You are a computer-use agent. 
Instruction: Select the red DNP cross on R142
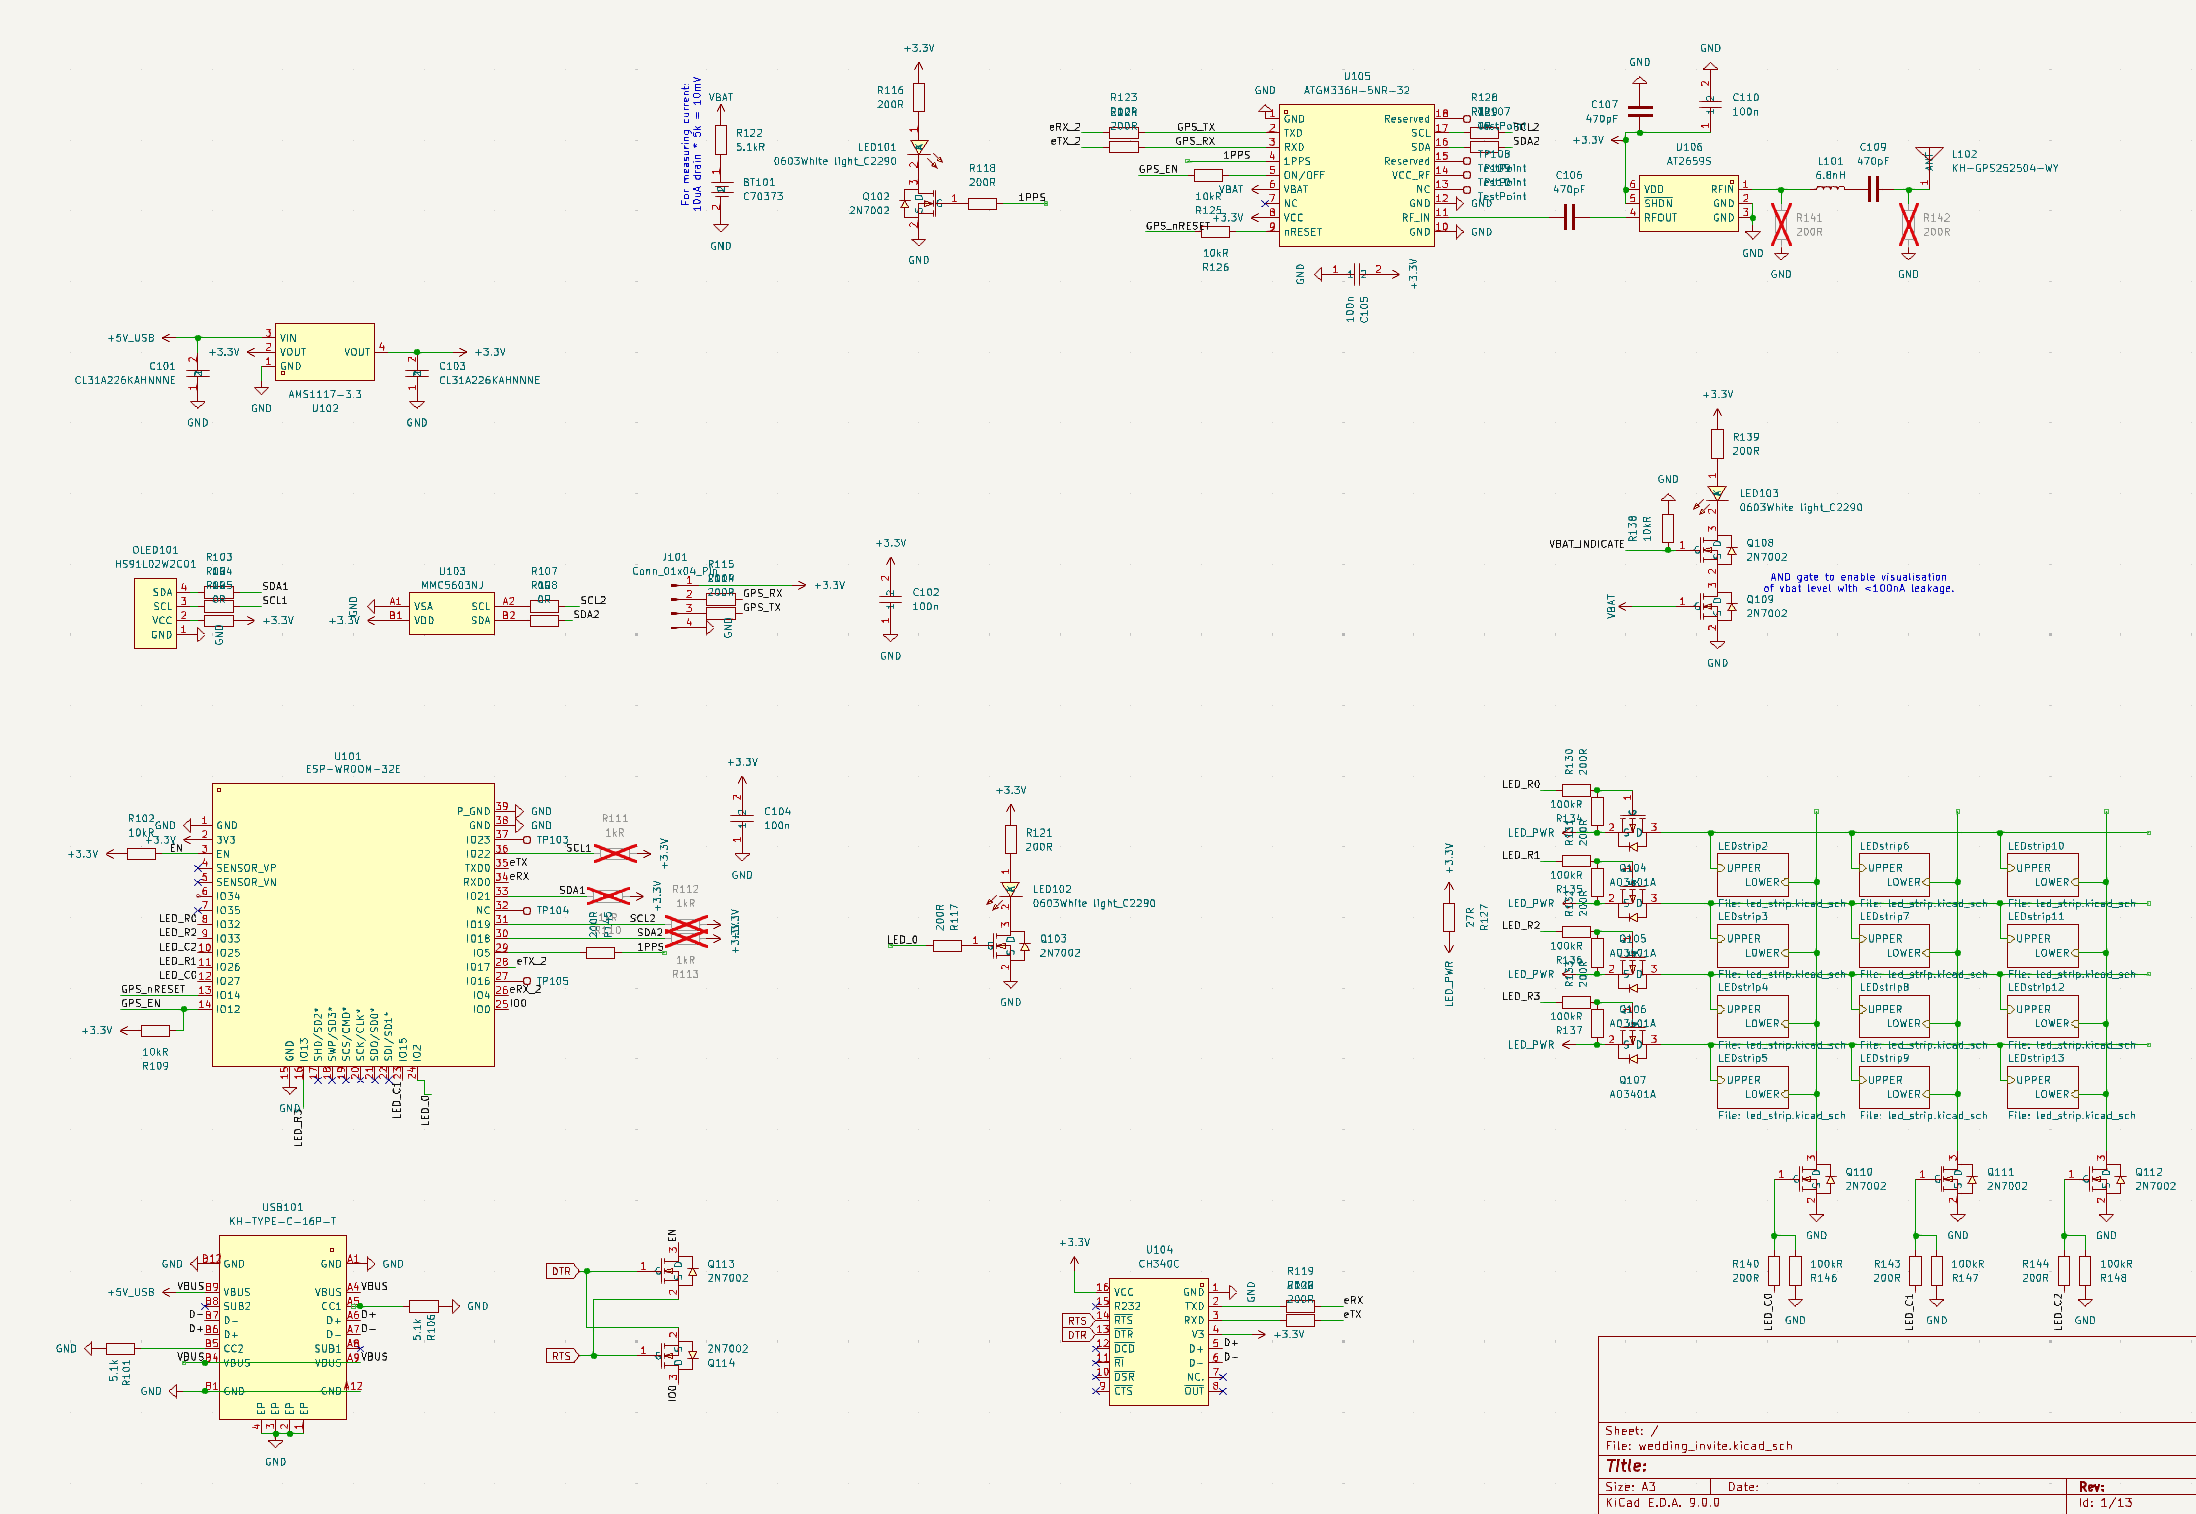[x=1908, y=225]
